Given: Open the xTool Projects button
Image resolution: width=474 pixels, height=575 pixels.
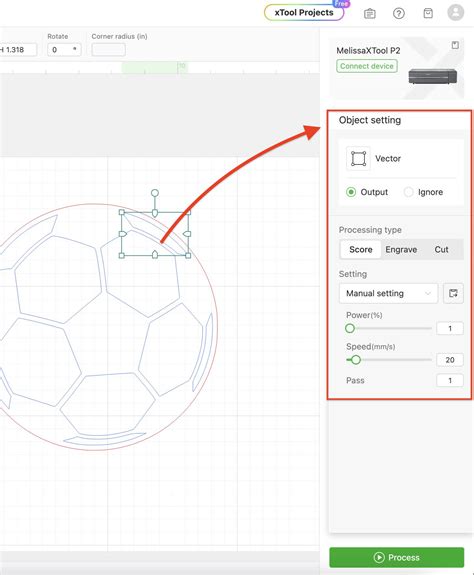Looking at the screenshot, I should (x=304, y=12).
